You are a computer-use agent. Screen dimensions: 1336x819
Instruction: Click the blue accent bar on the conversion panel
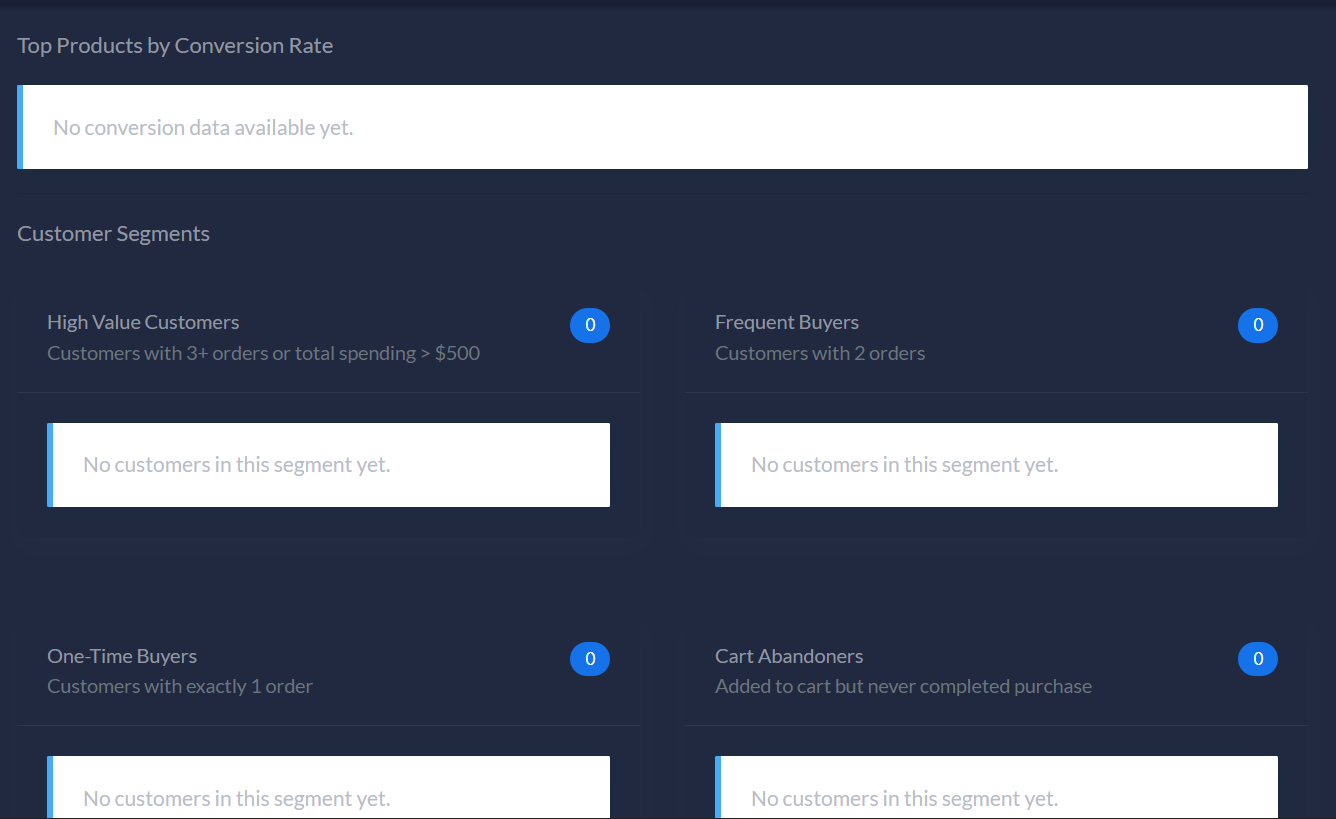(19, 127)
